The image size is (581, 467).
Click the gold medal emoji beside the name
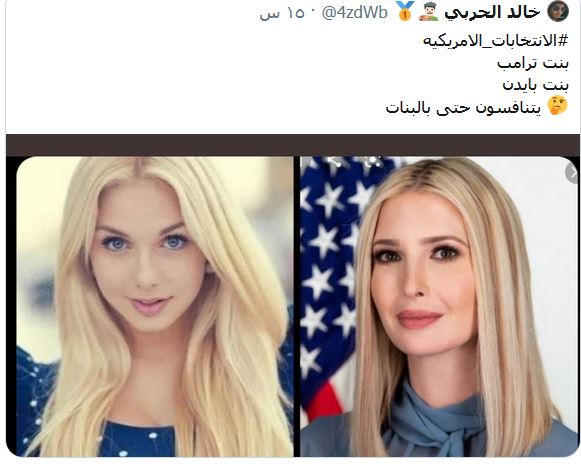(x=405, y=11)
